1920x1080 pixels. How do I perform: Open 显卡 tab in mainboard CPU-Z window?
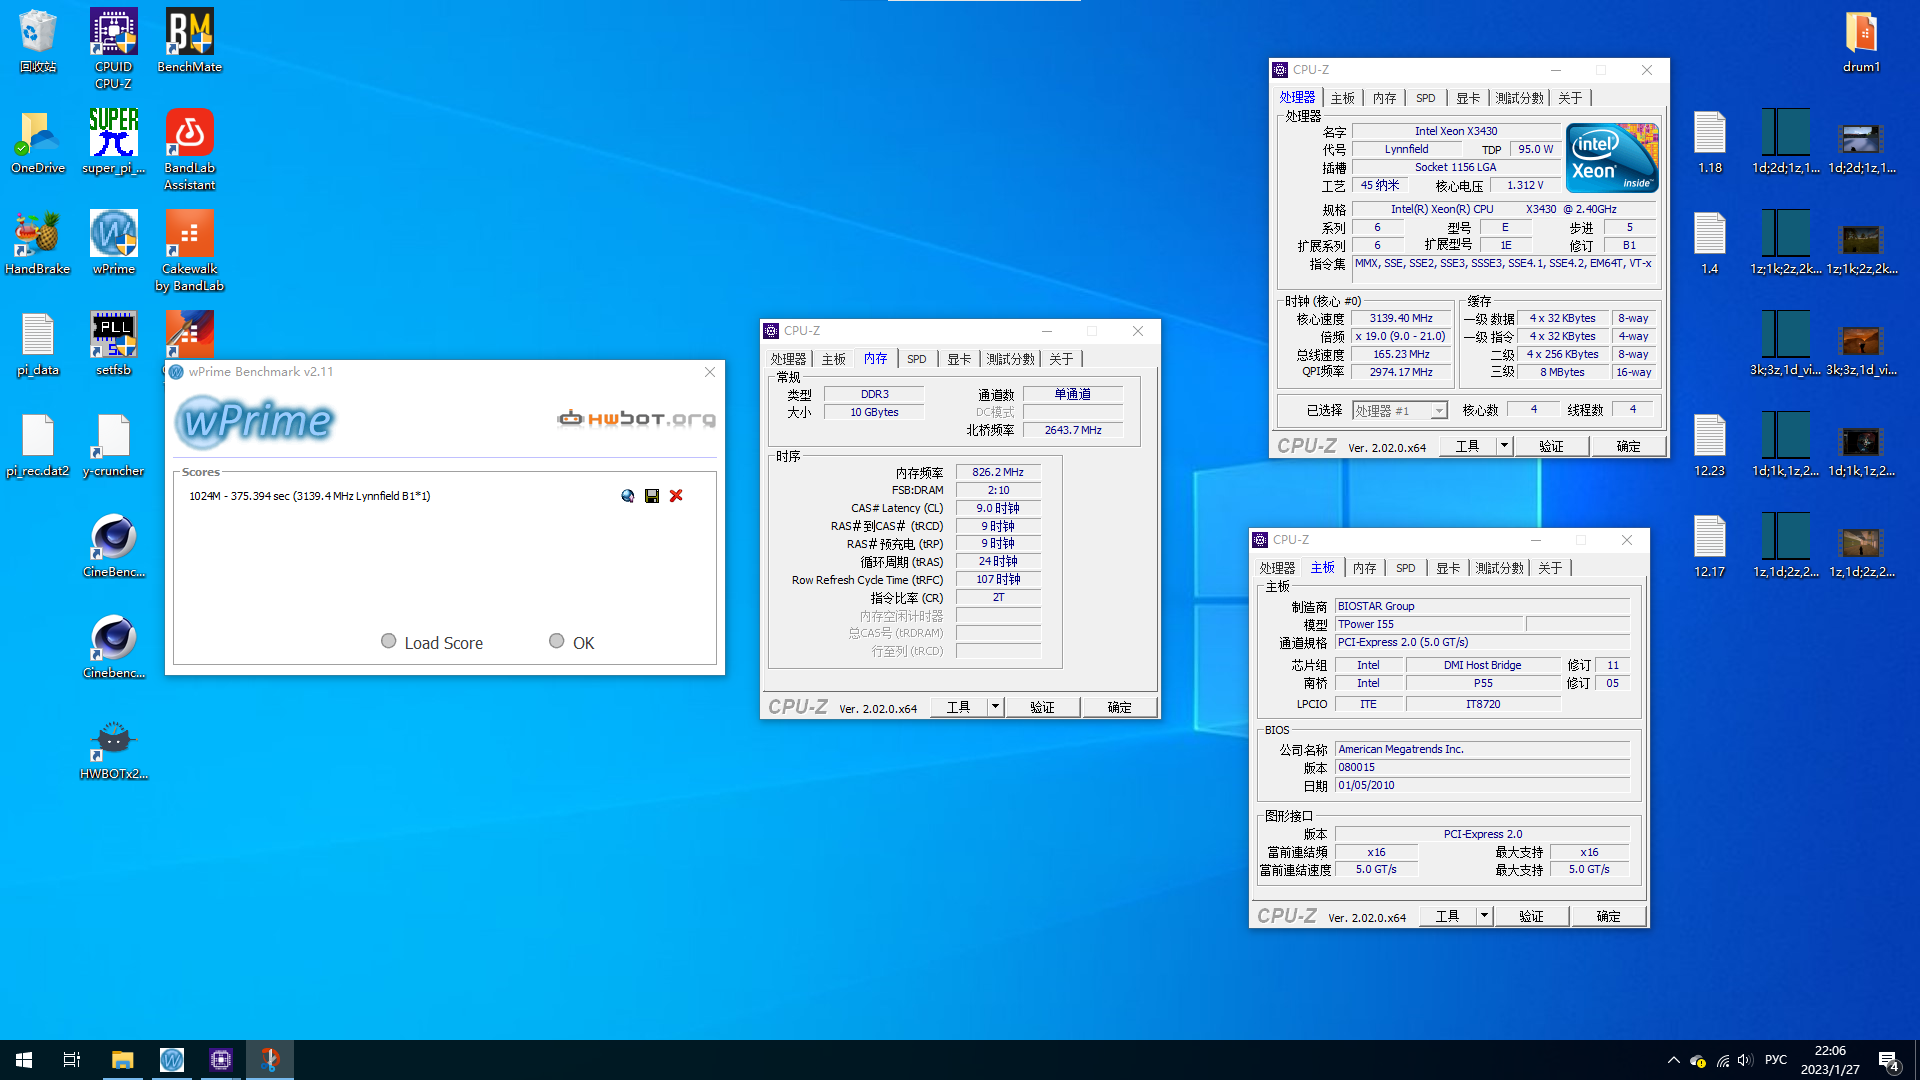click(1448, 568)
